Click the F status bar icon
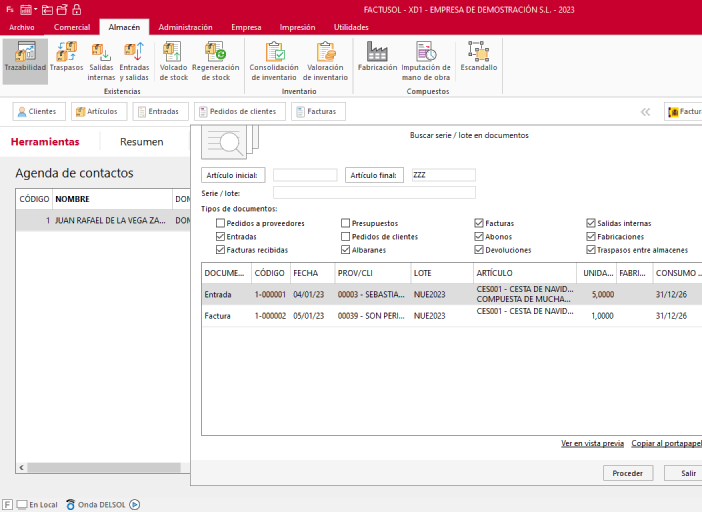 pos(8,504)
